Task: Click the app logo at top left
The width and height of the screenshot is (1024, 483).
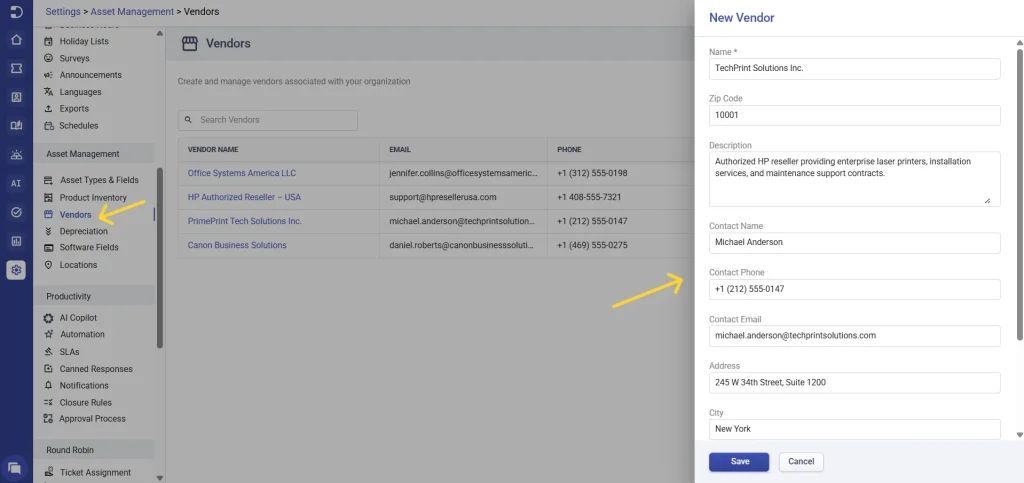Action: pos(16,12)
